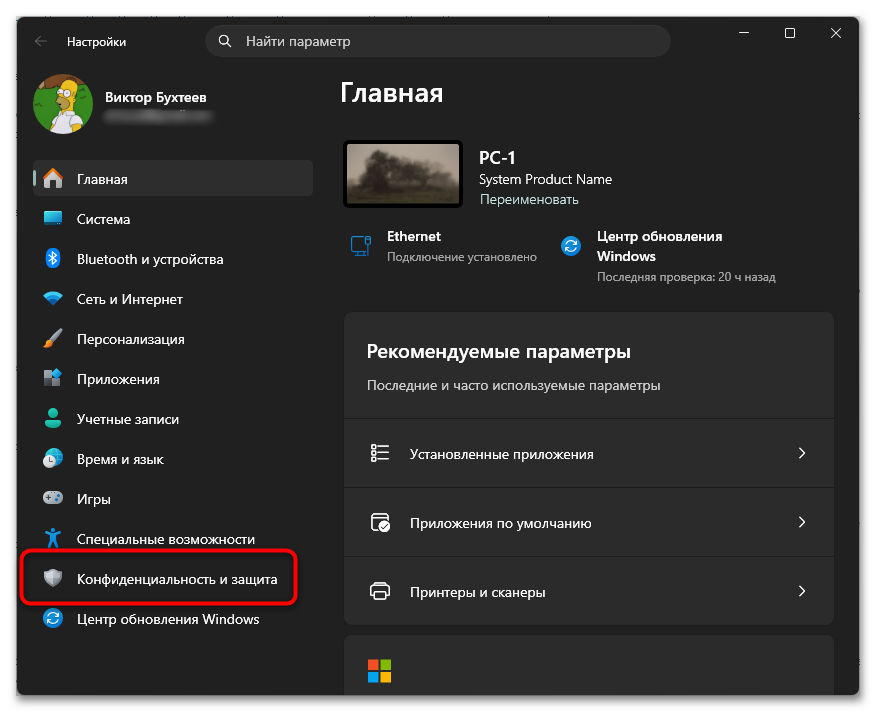Screen dimensions: 876x712
Task: Click the back arrow in title bar
Action: point(41,41)
